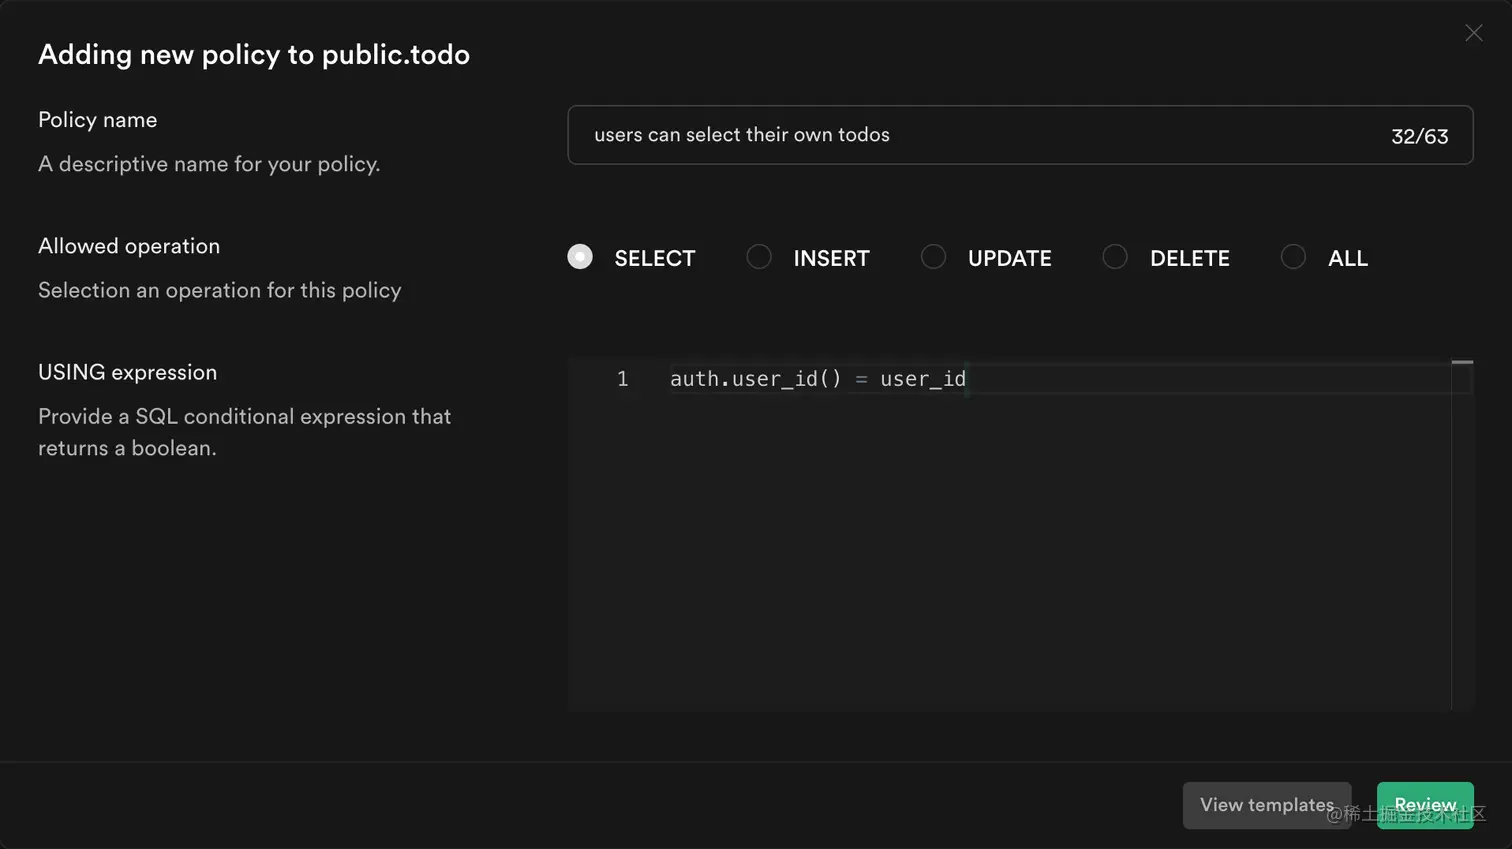Click the 32/63 character counter
Screen dimensions: 1512x849
point(1419,134)
